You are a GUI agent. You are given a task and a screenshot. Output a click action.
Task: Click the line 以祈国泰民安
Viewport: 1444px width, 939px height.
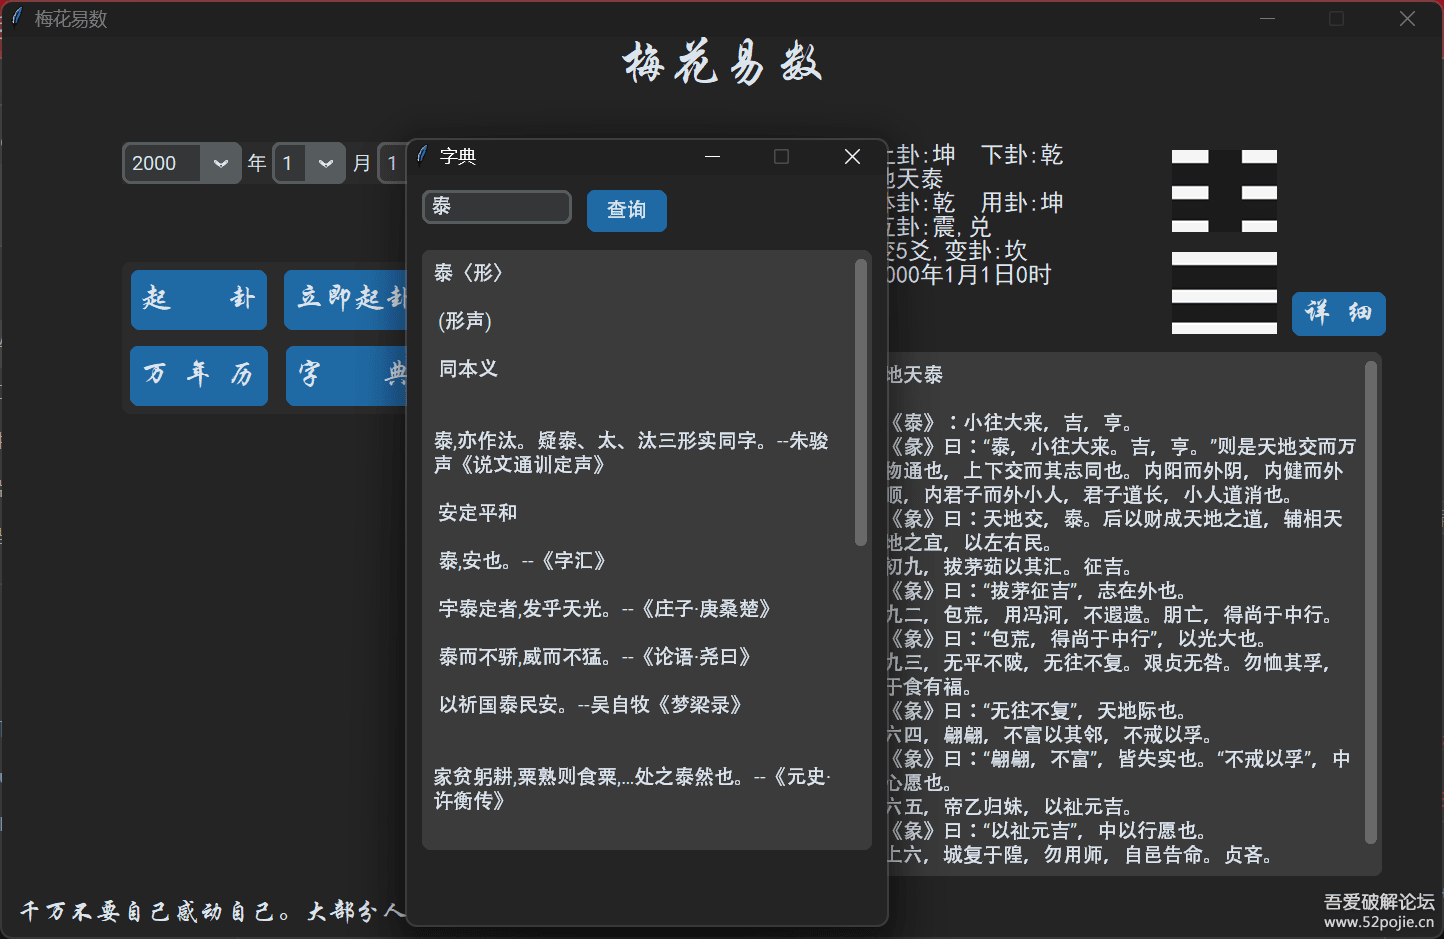pos(590,705)
